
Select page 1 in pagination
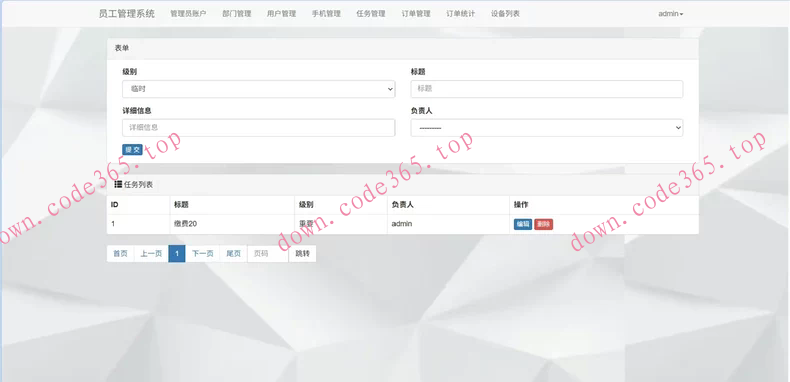click(x=177, y=253)
